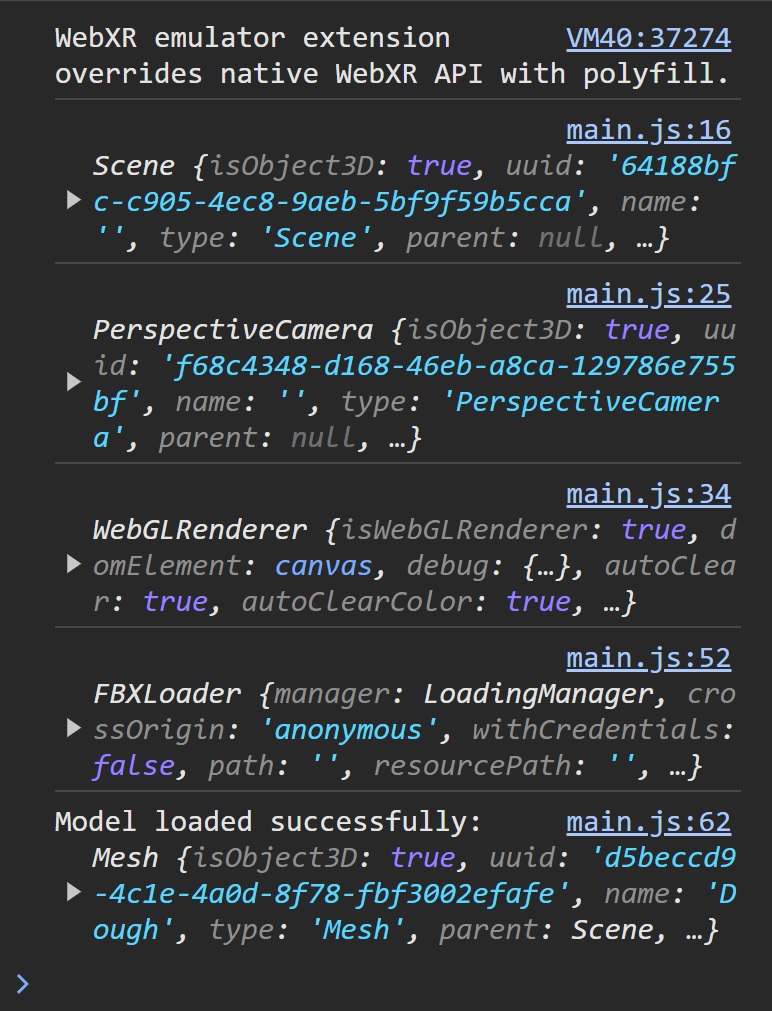772x1011 pixels.
Task: Expand the FBXLoader object entry
Action: 74,729
